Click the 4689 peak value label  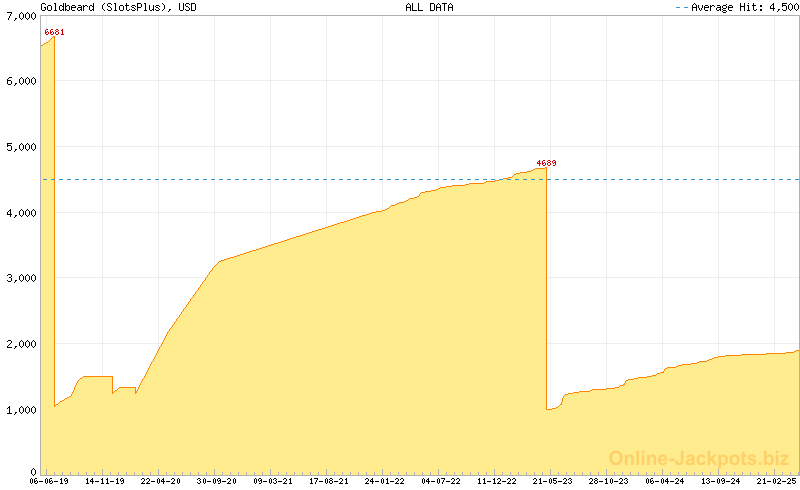pos(546,163)
